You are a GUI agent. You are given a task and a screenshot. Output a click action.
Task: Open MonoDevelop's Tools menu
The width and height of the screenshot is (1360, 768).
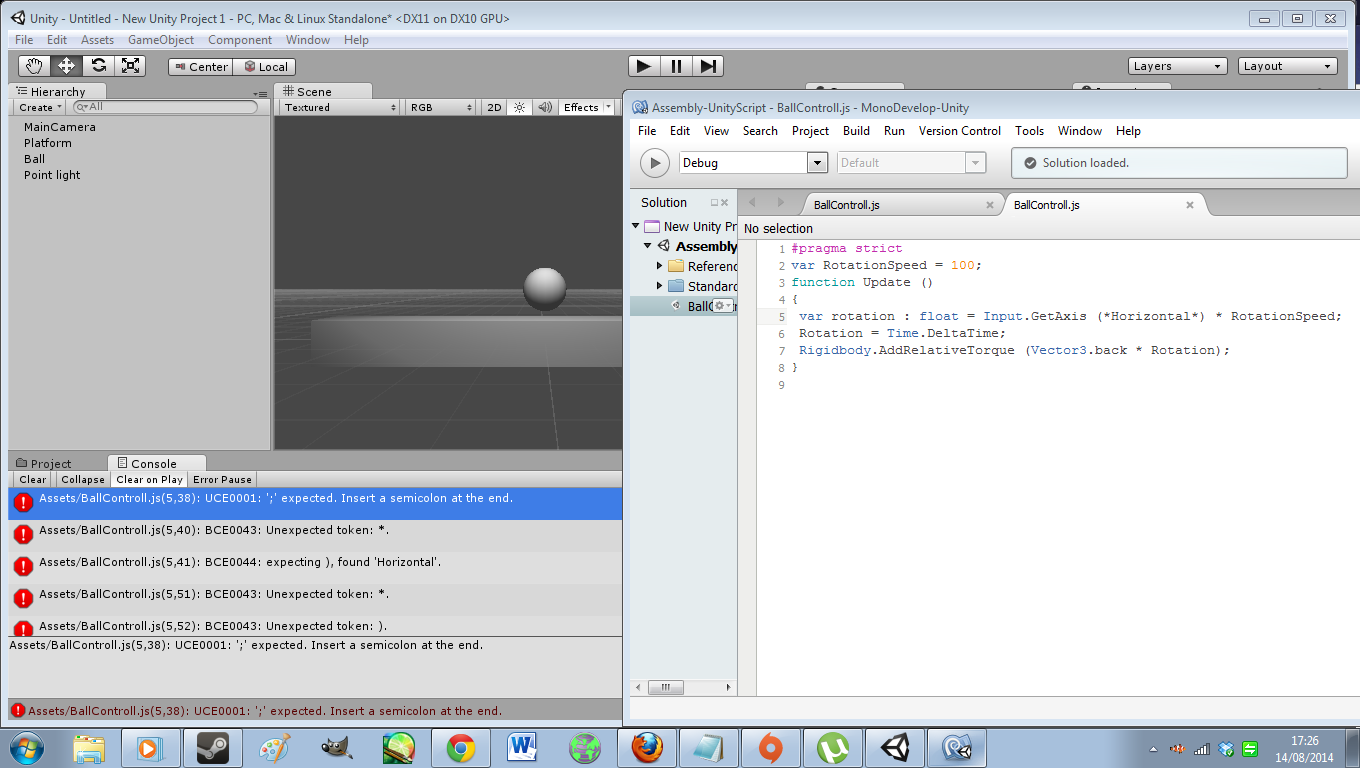(x=1029, y=131)
